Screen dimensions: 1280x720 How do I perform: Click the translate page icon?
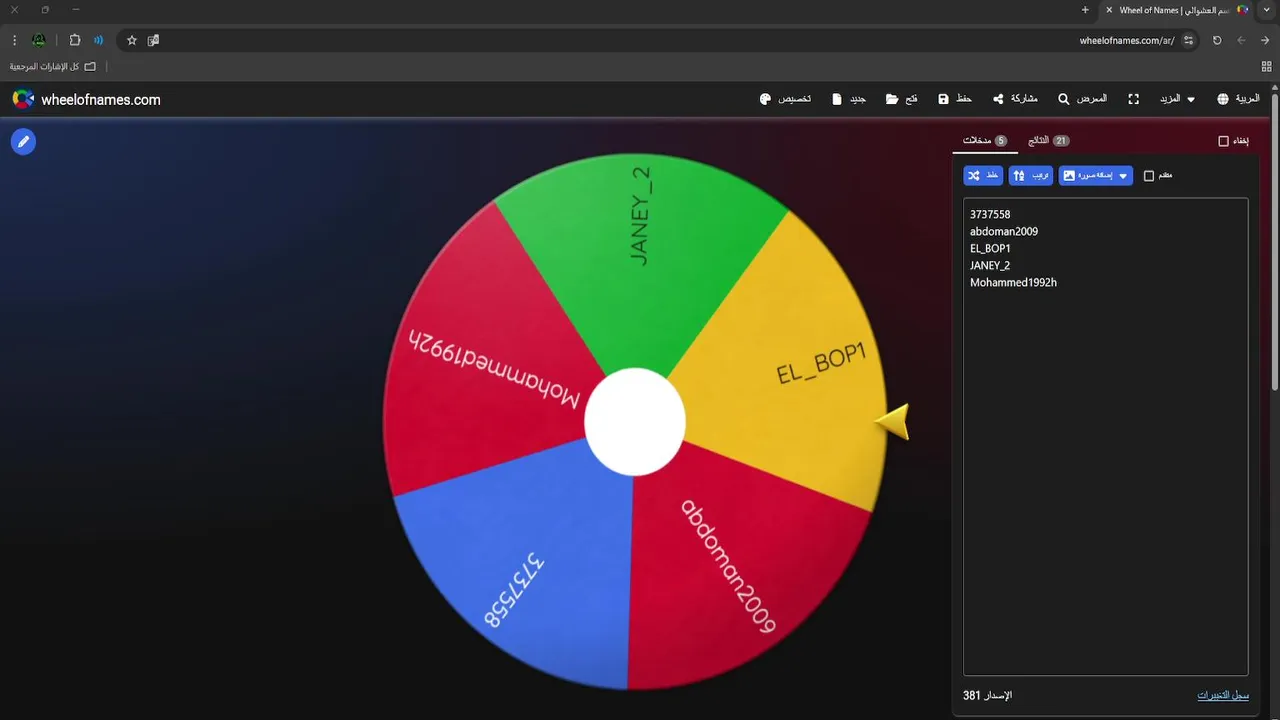click(x=153, y=40)
